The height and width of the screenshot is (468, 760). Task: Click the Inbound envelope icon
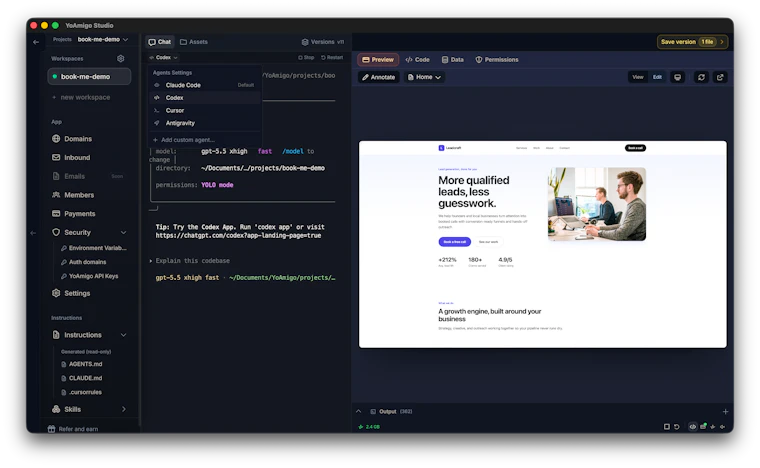pos(56,157)
